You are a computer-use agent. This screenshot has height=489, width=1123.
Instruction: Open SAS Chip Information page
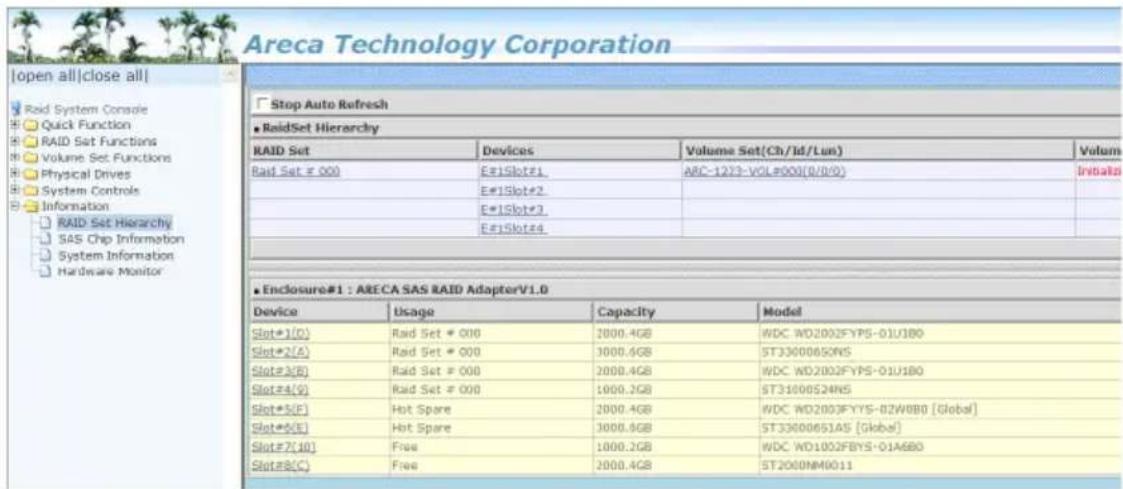pyautogui.click(x=120, y=239)
